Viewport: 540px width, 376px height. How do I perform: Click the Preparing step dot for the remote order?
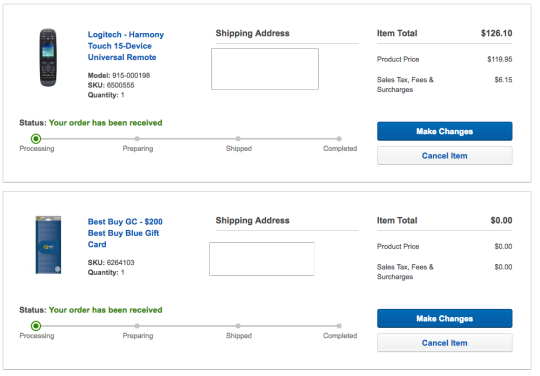(x=137, y=139)
